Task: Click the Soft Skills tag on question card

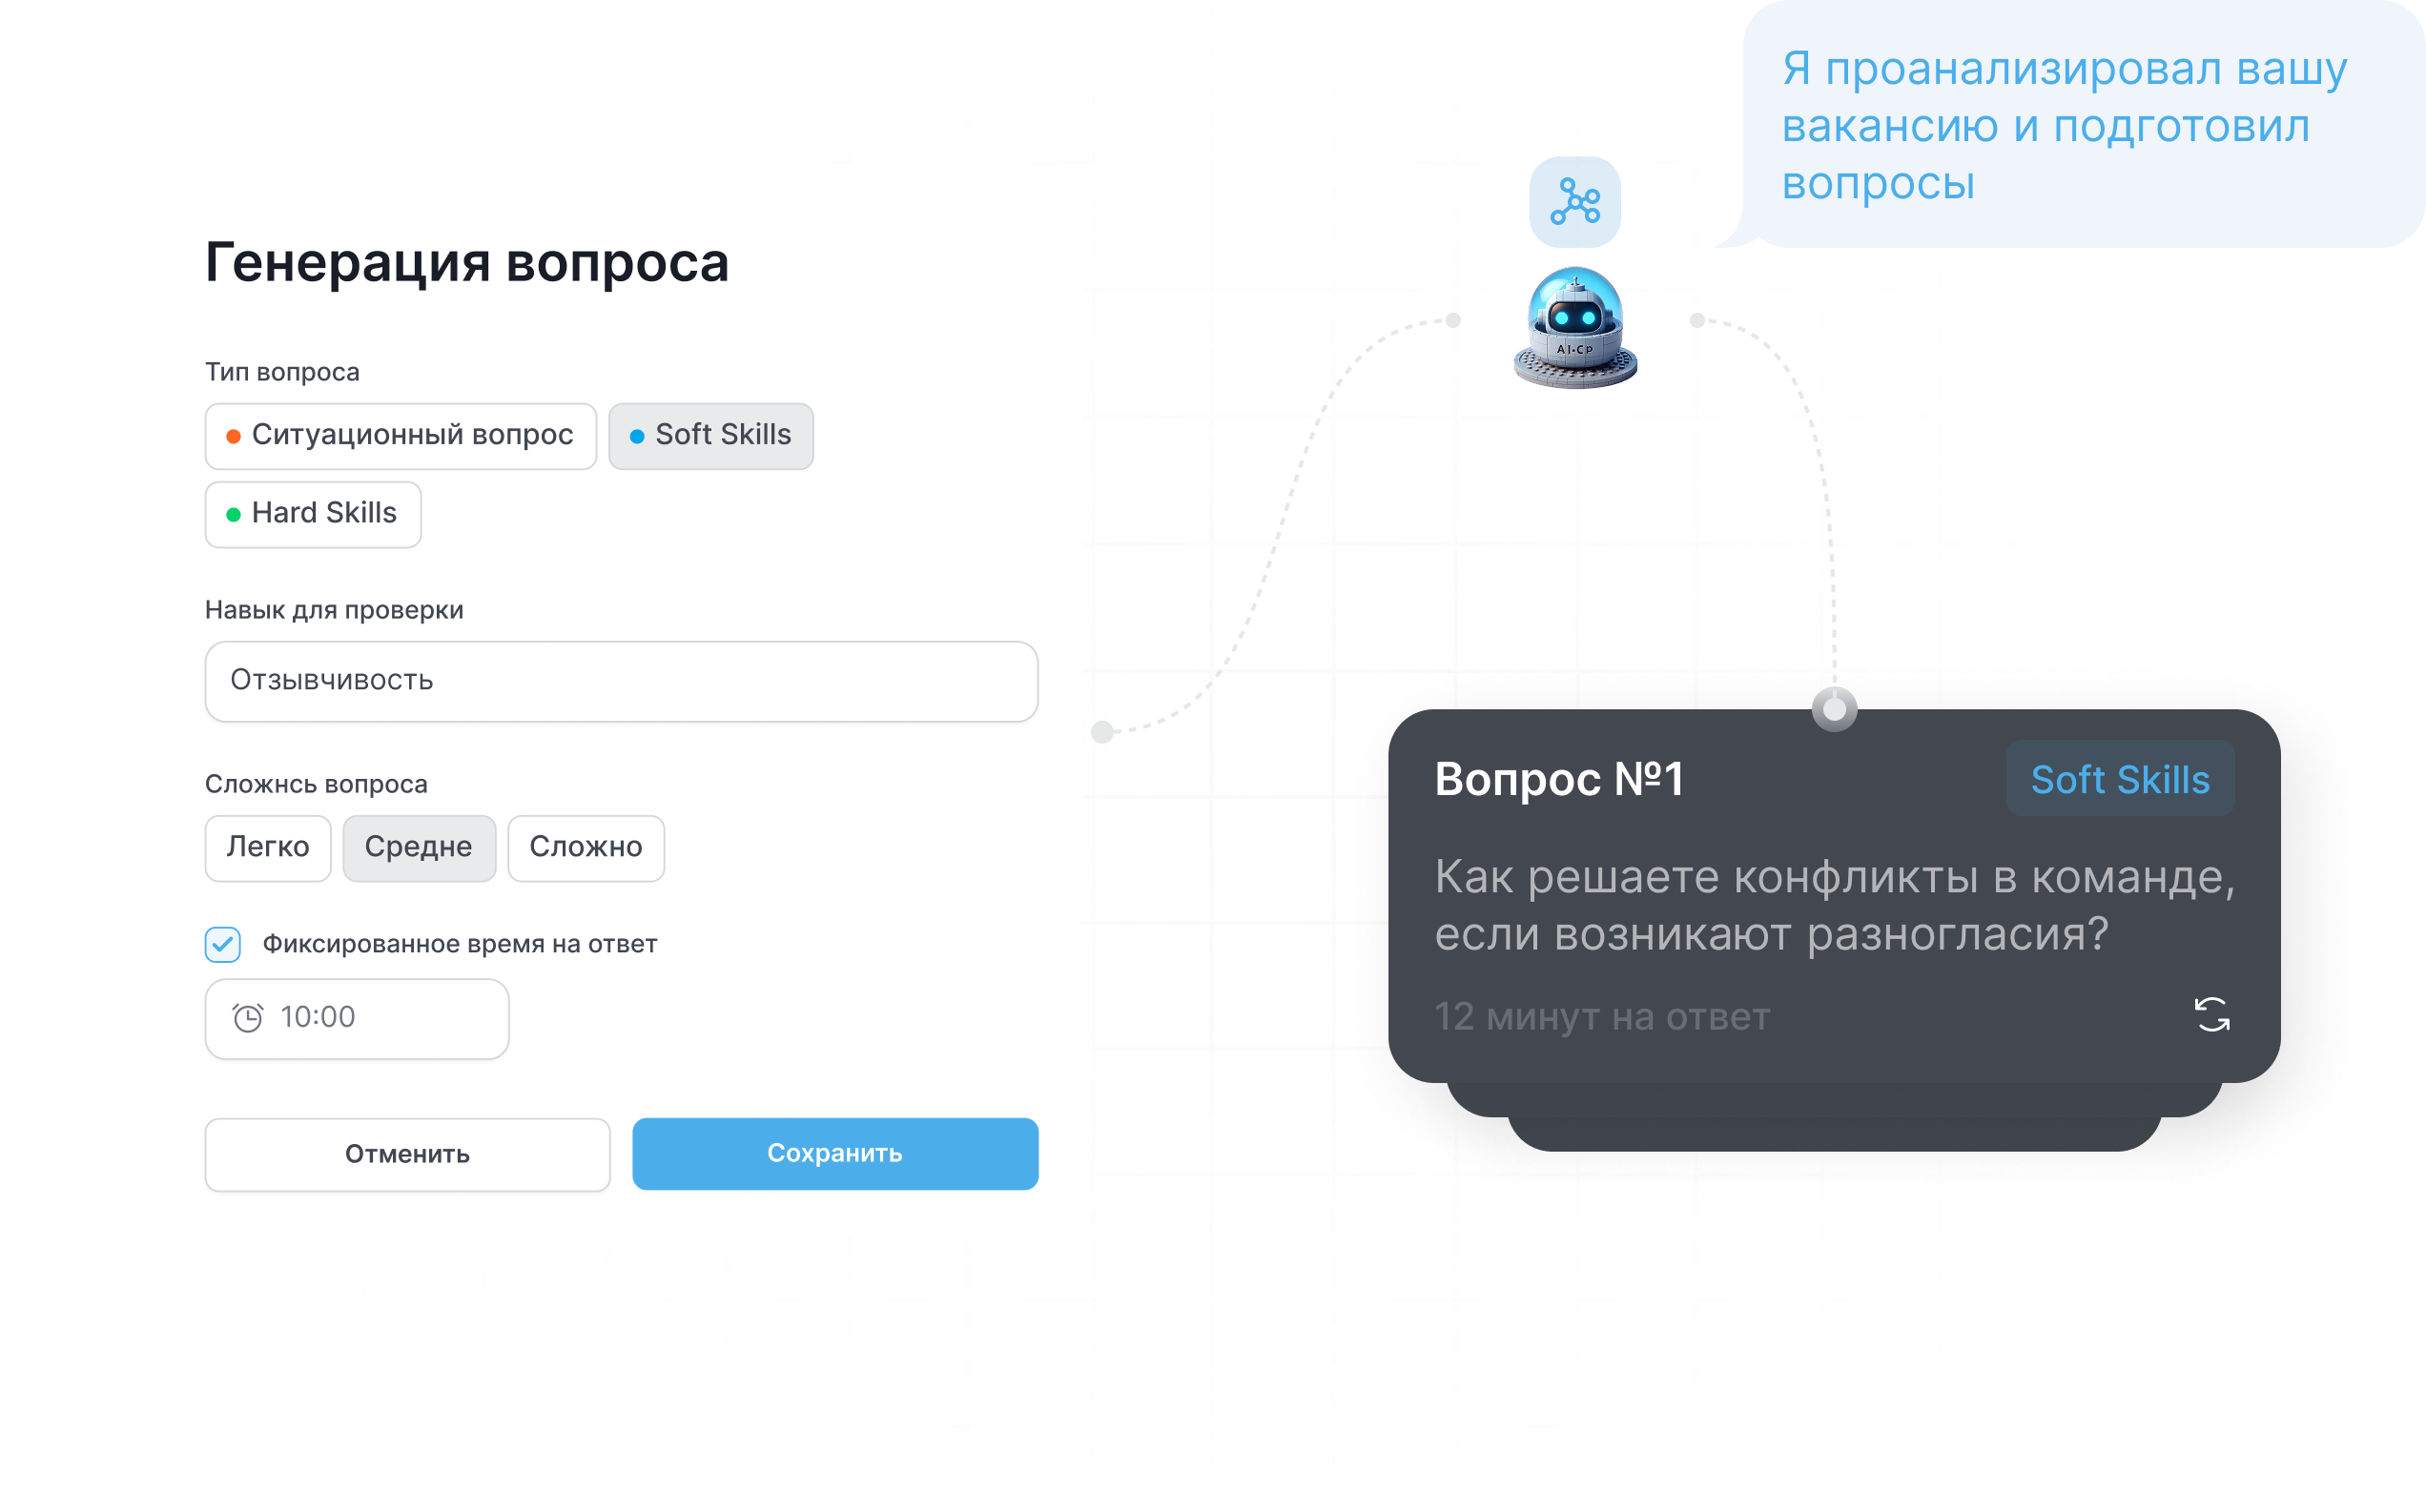Action: click(2120, 778)
